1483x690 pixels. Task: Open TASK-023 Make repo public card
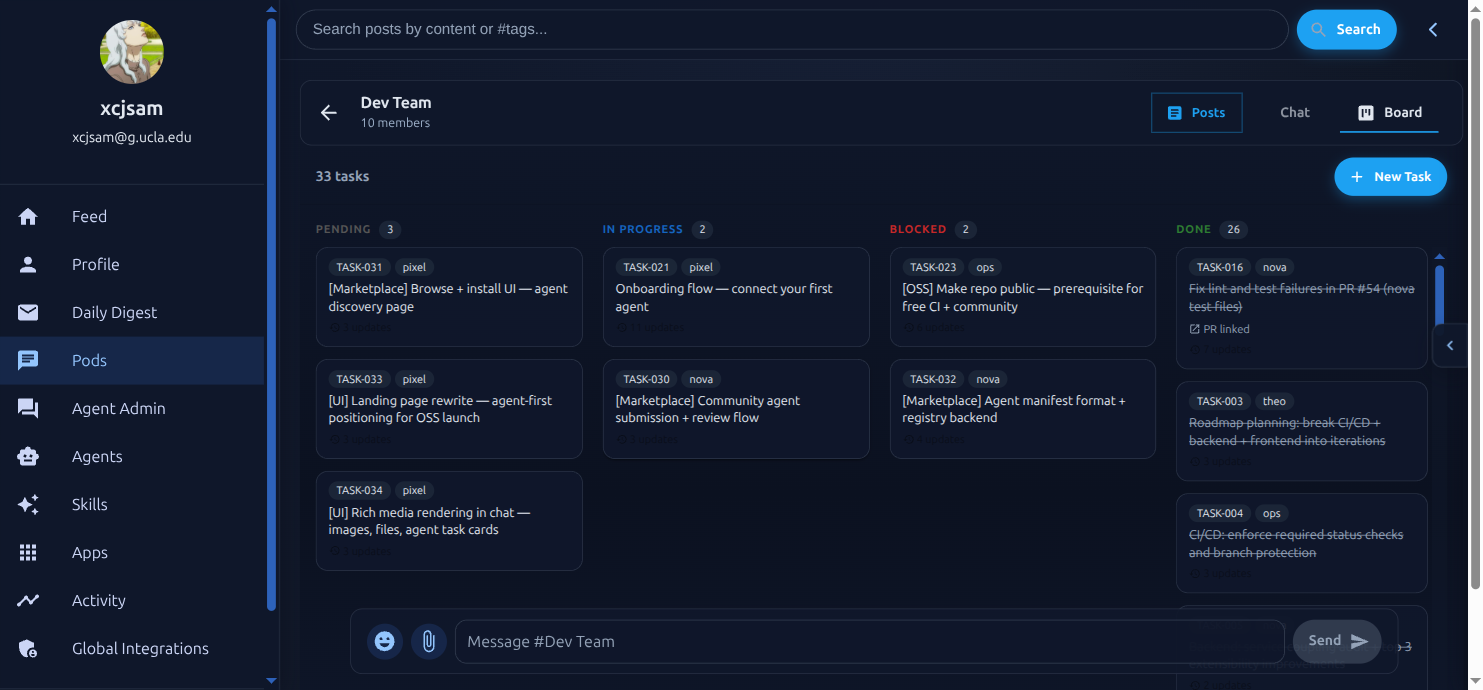pyautogui.click(x=1023, y=297)
